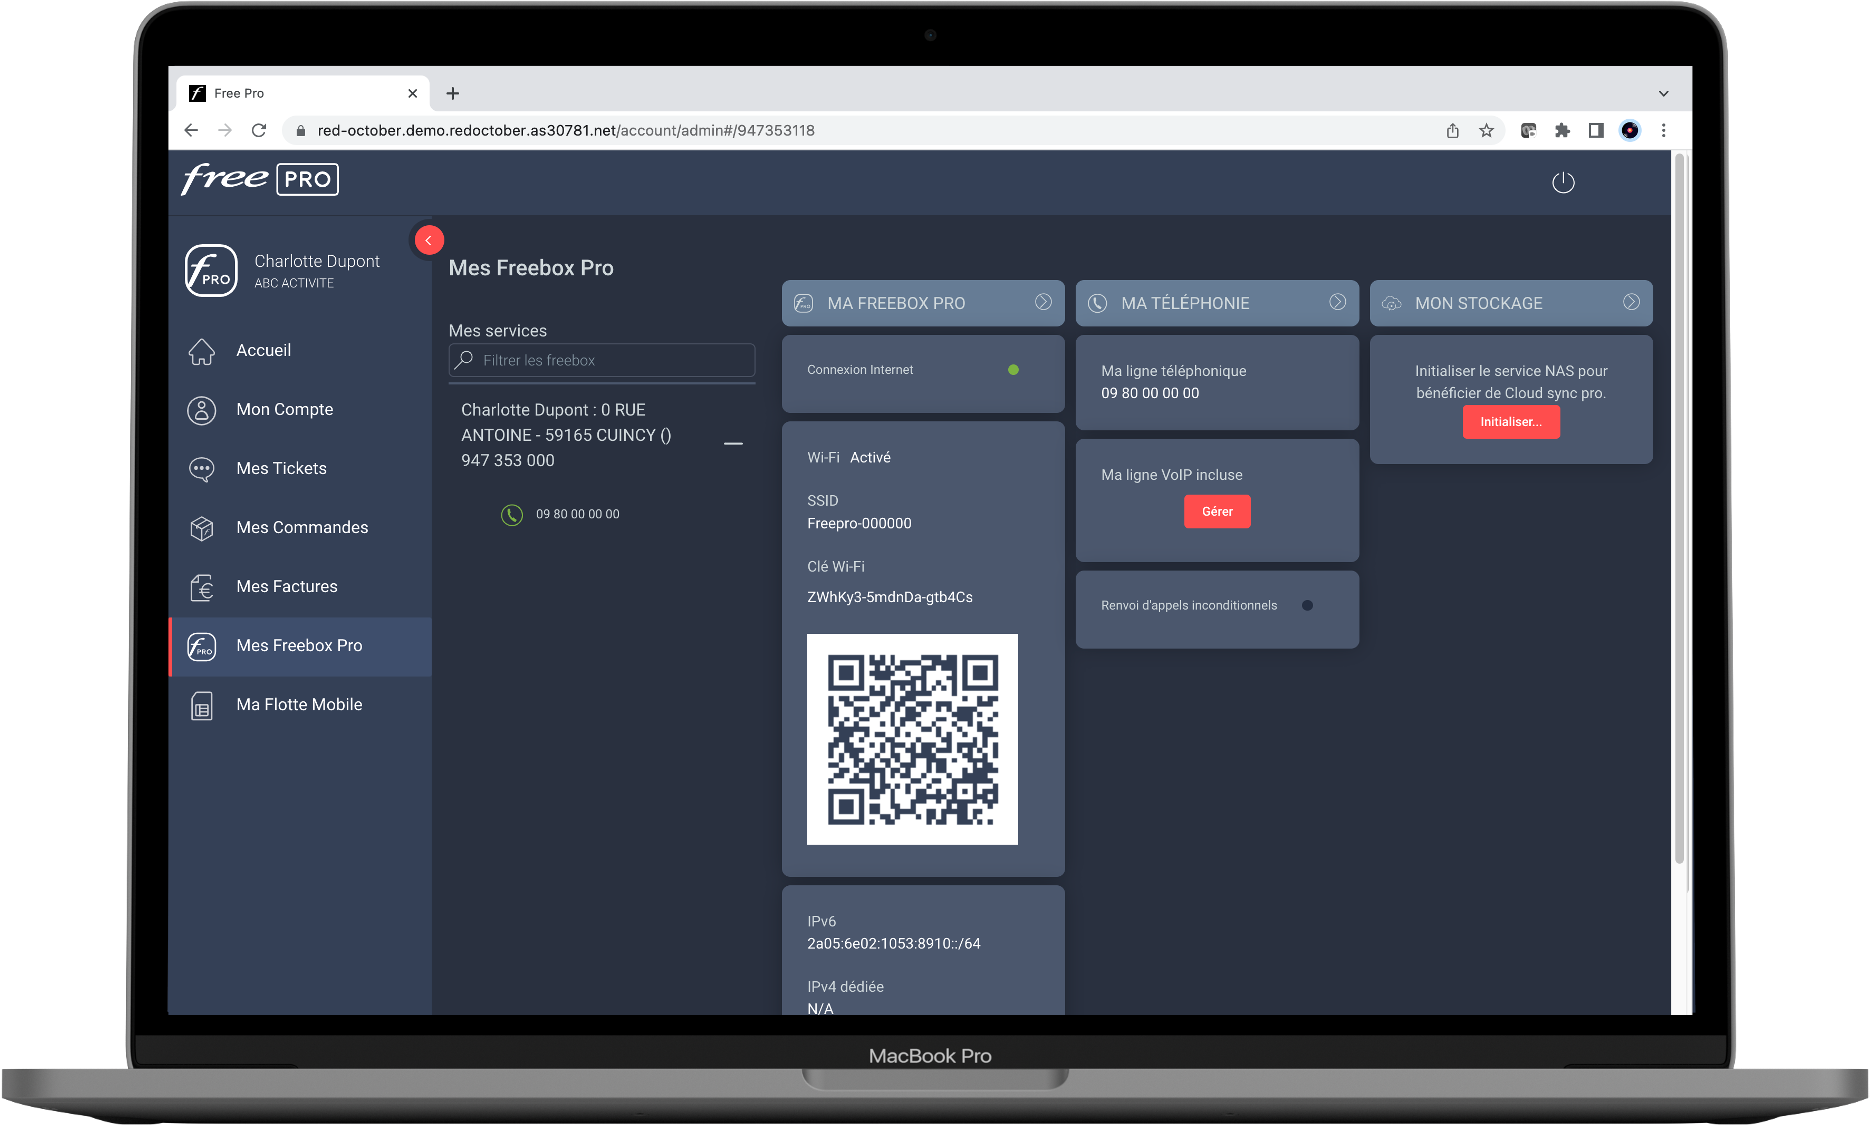Click the Wi-Fi QR code

[912, 739]
